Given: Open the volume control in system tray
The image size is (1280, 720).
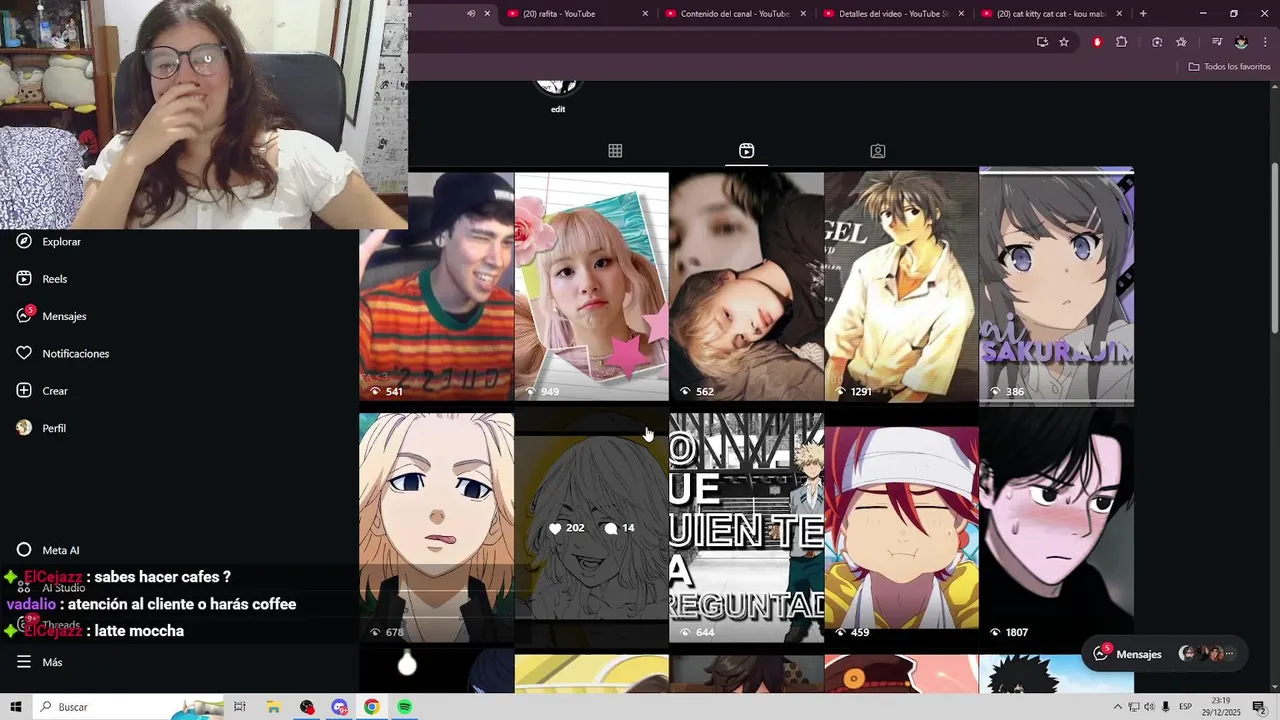Looking at the screenshot, I should tap(1149, 707).
